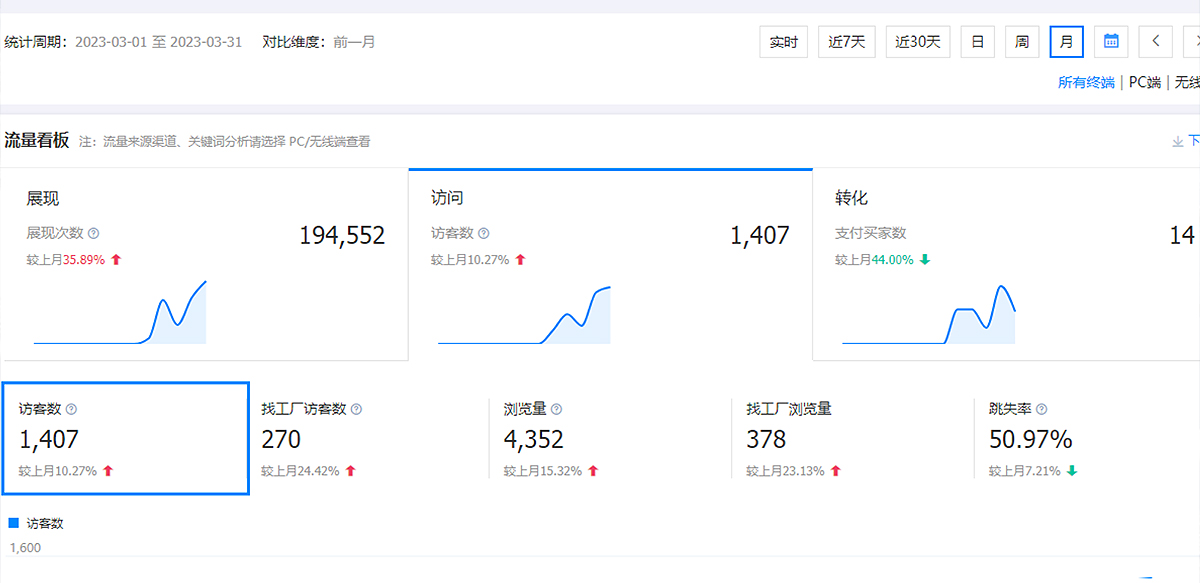Screen dimensions: 1200x583
Task: Open the calendar date picker icon
Action: 1111,42
